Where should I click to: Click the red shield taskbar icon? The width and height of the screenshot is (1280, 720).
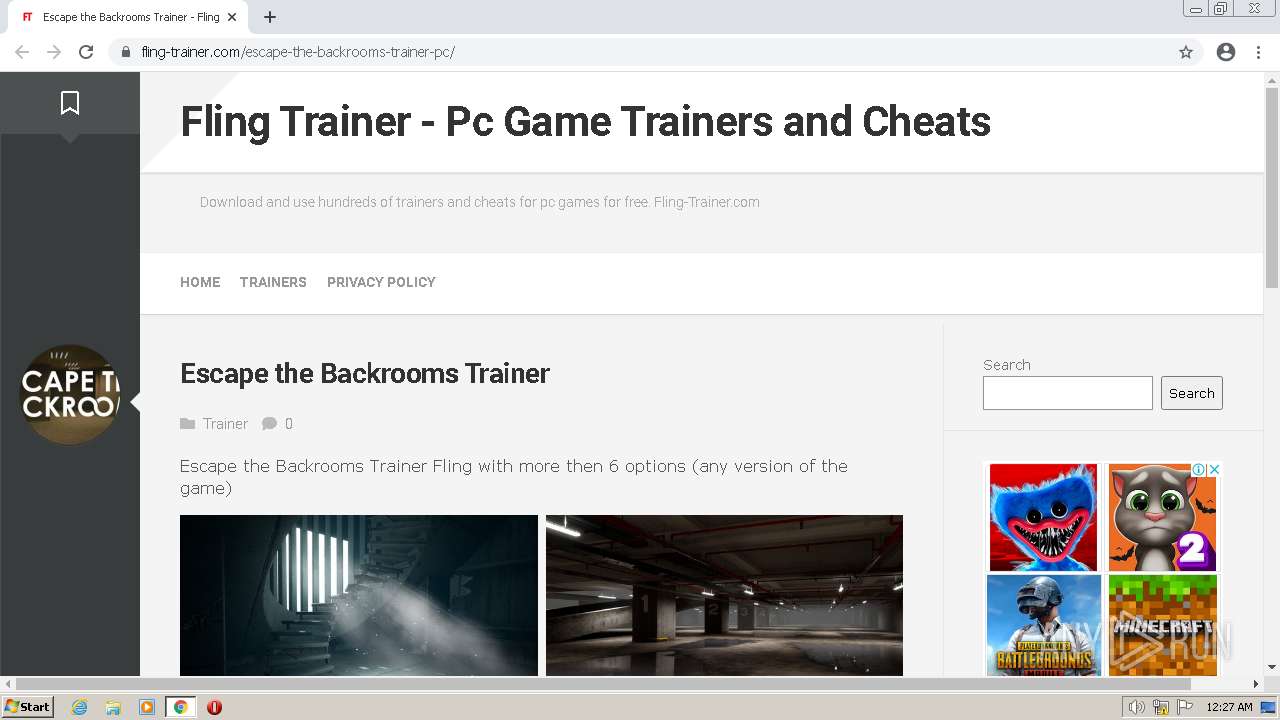(x=214, y=707)
